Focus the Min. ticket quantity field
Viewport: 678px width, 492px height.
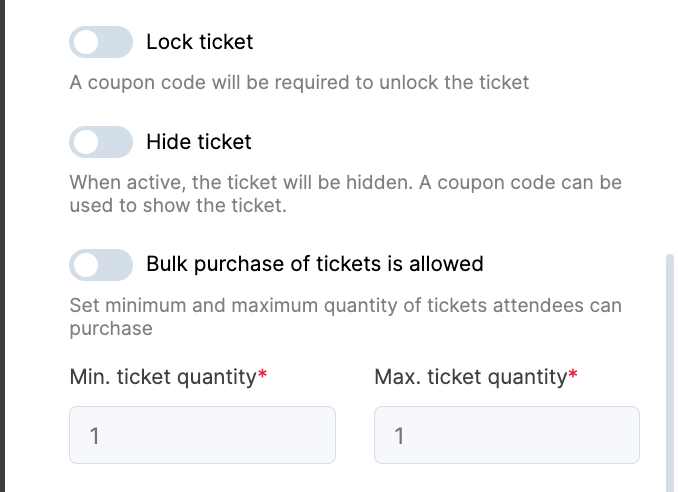click(x=202, y=435)
